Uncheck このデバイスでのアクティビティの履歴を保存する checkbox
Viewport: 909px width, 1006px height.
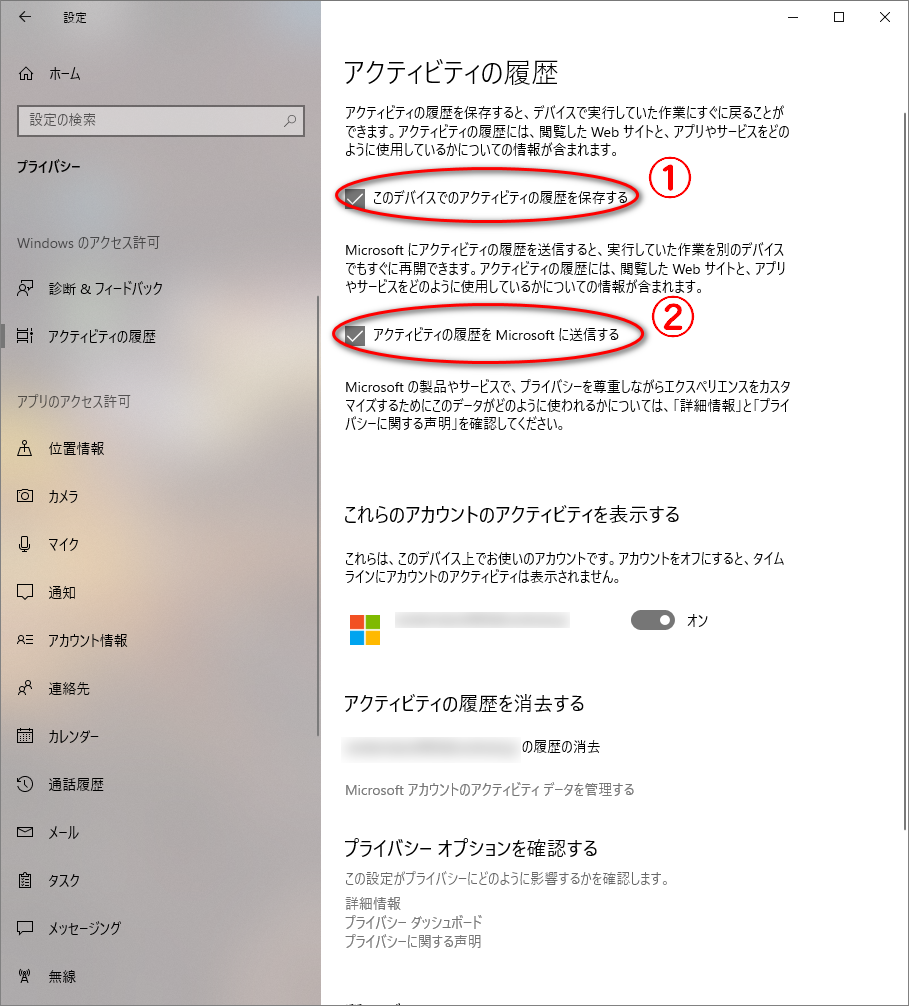click(355, 198)
